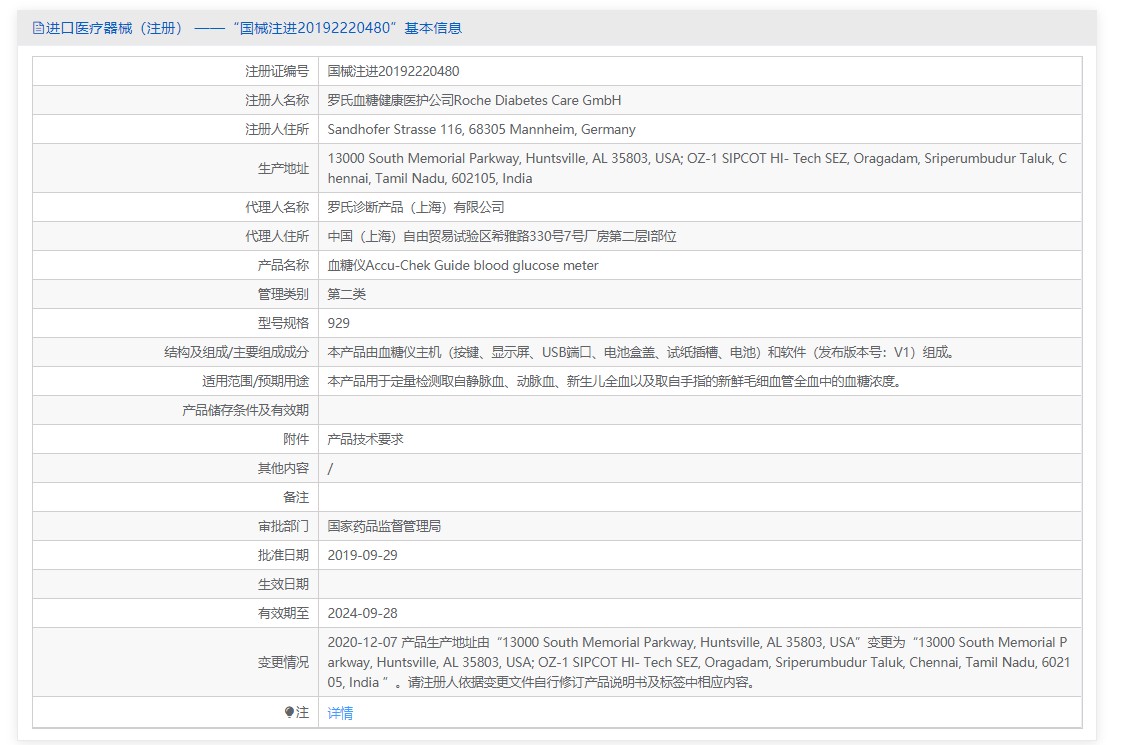Click the 管理类别 row label

pyautogui.click(x=283, y=294)
